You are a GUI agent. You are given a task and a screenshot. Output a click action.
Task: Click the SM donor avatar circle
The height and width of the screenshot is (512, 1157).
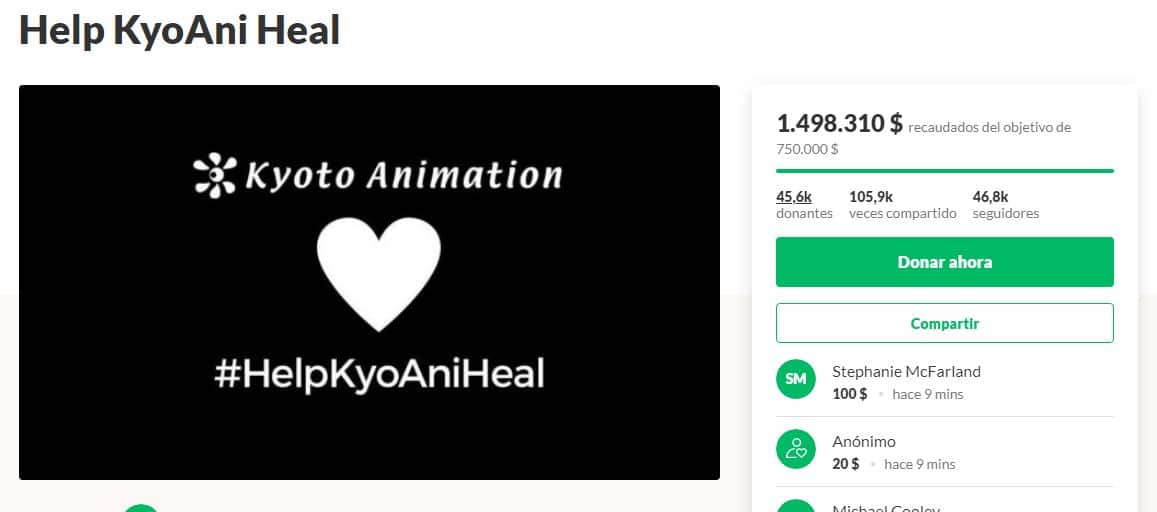pos(796,379)
